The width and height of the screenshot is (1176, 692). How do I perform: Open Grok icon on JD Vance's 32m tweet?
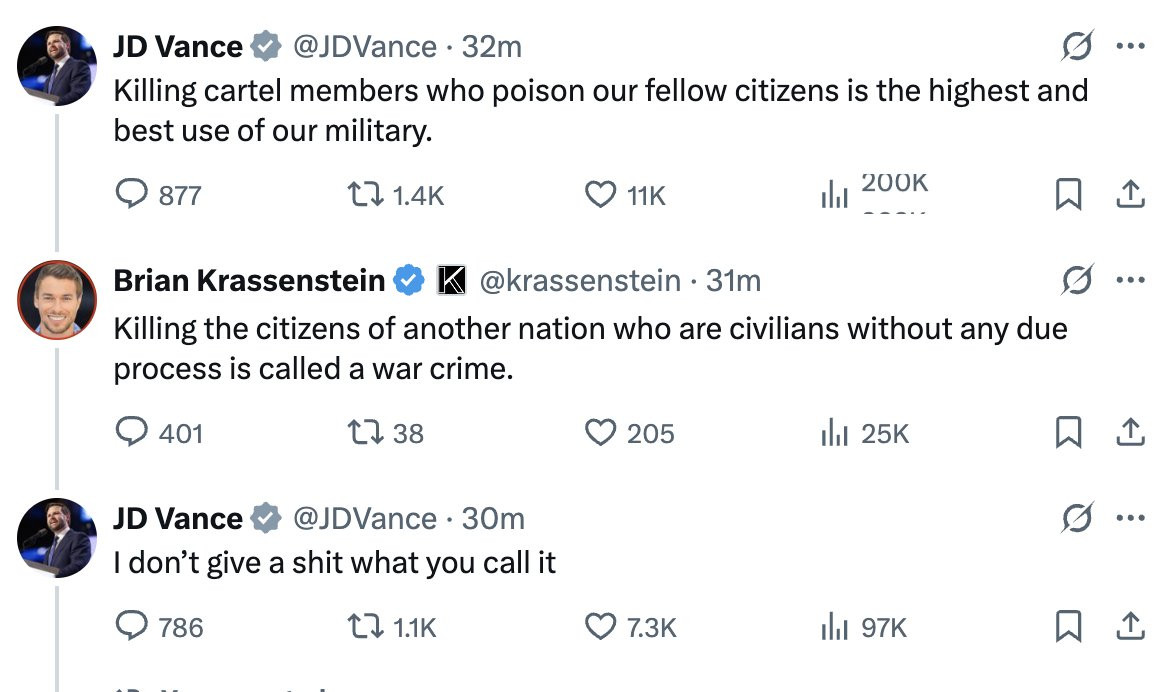point(1077,46)
